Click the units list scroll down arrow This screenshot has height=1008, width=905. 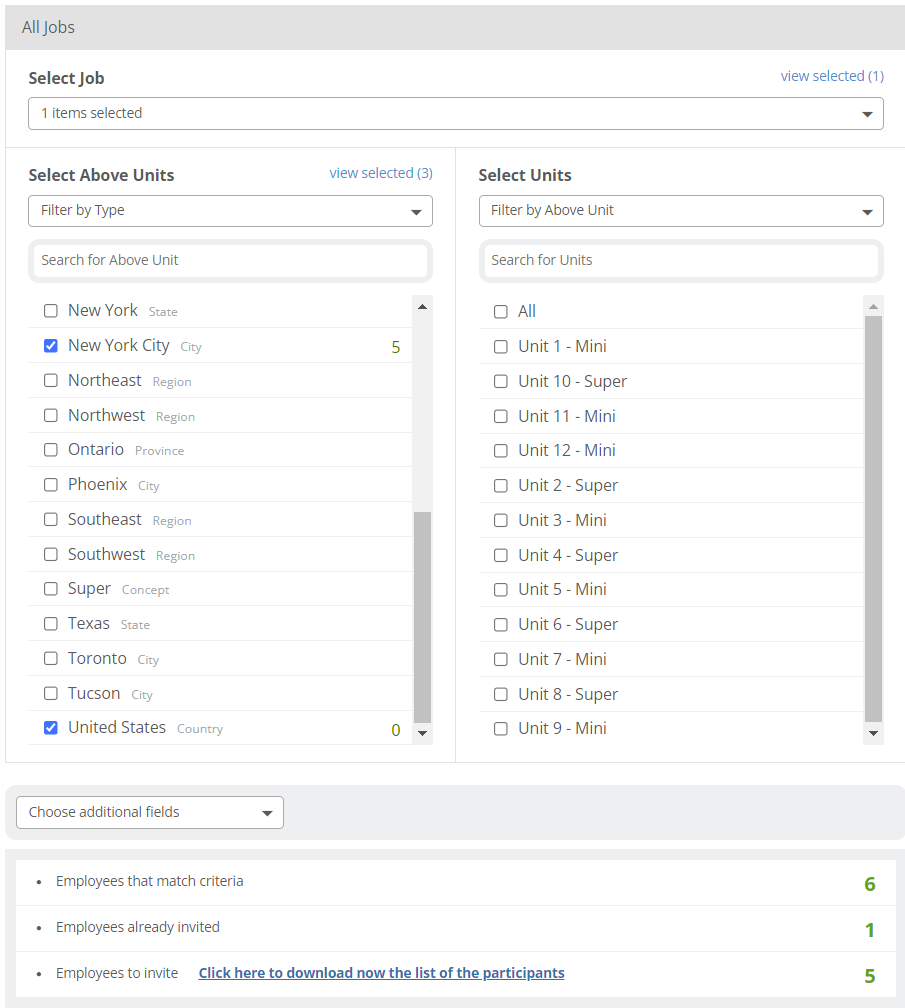point(874,733)
